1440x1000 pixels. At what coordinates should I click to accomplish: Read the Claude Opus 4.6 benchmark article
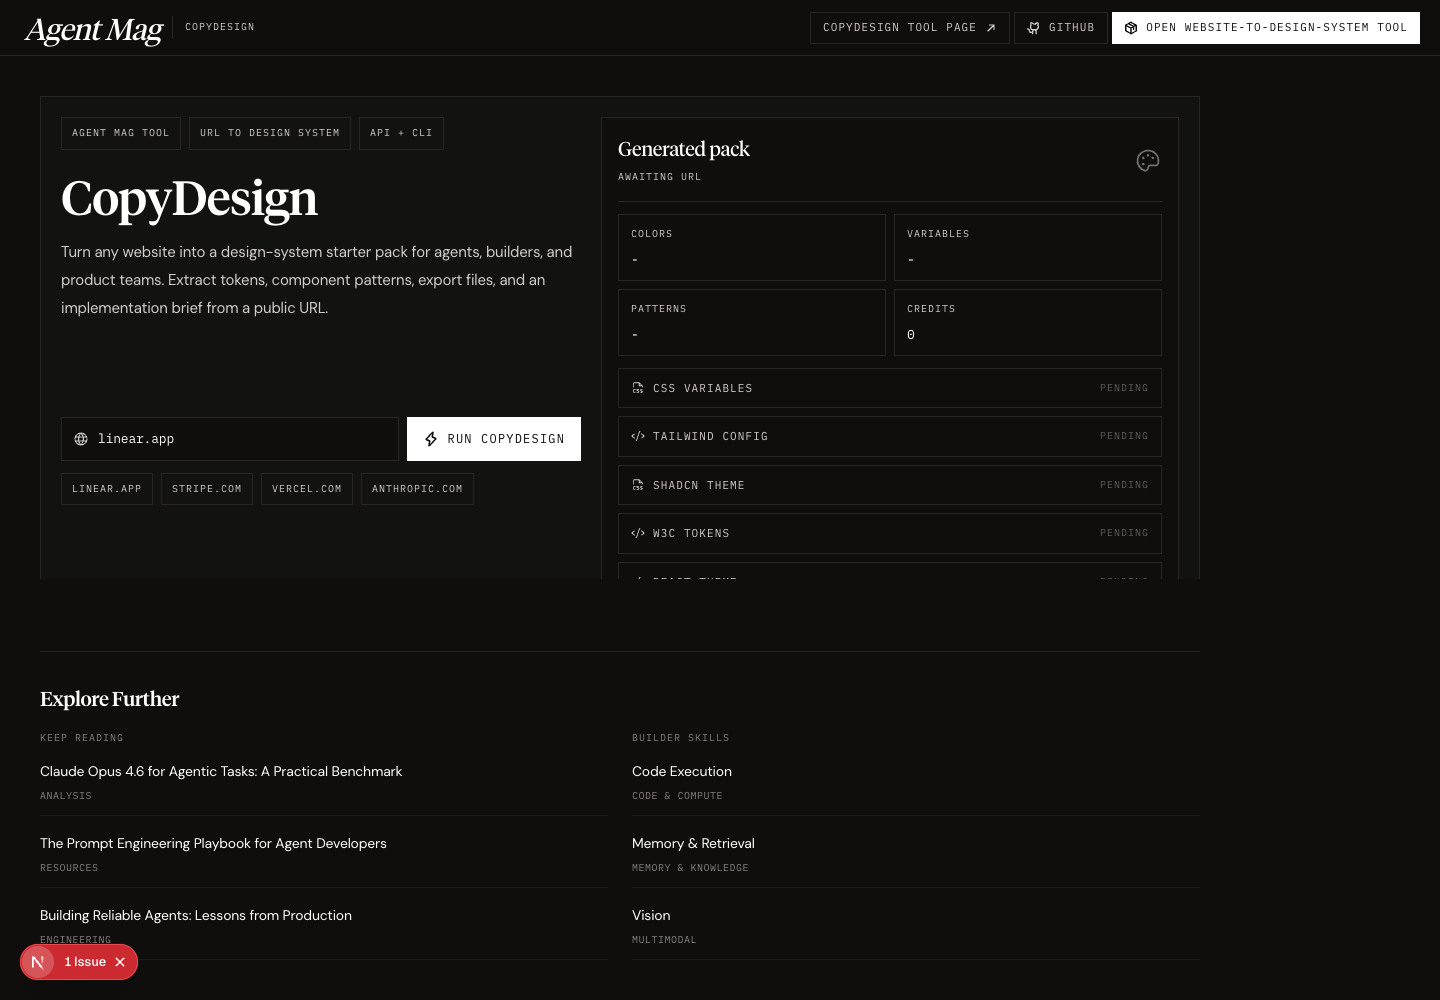point(221,772)
